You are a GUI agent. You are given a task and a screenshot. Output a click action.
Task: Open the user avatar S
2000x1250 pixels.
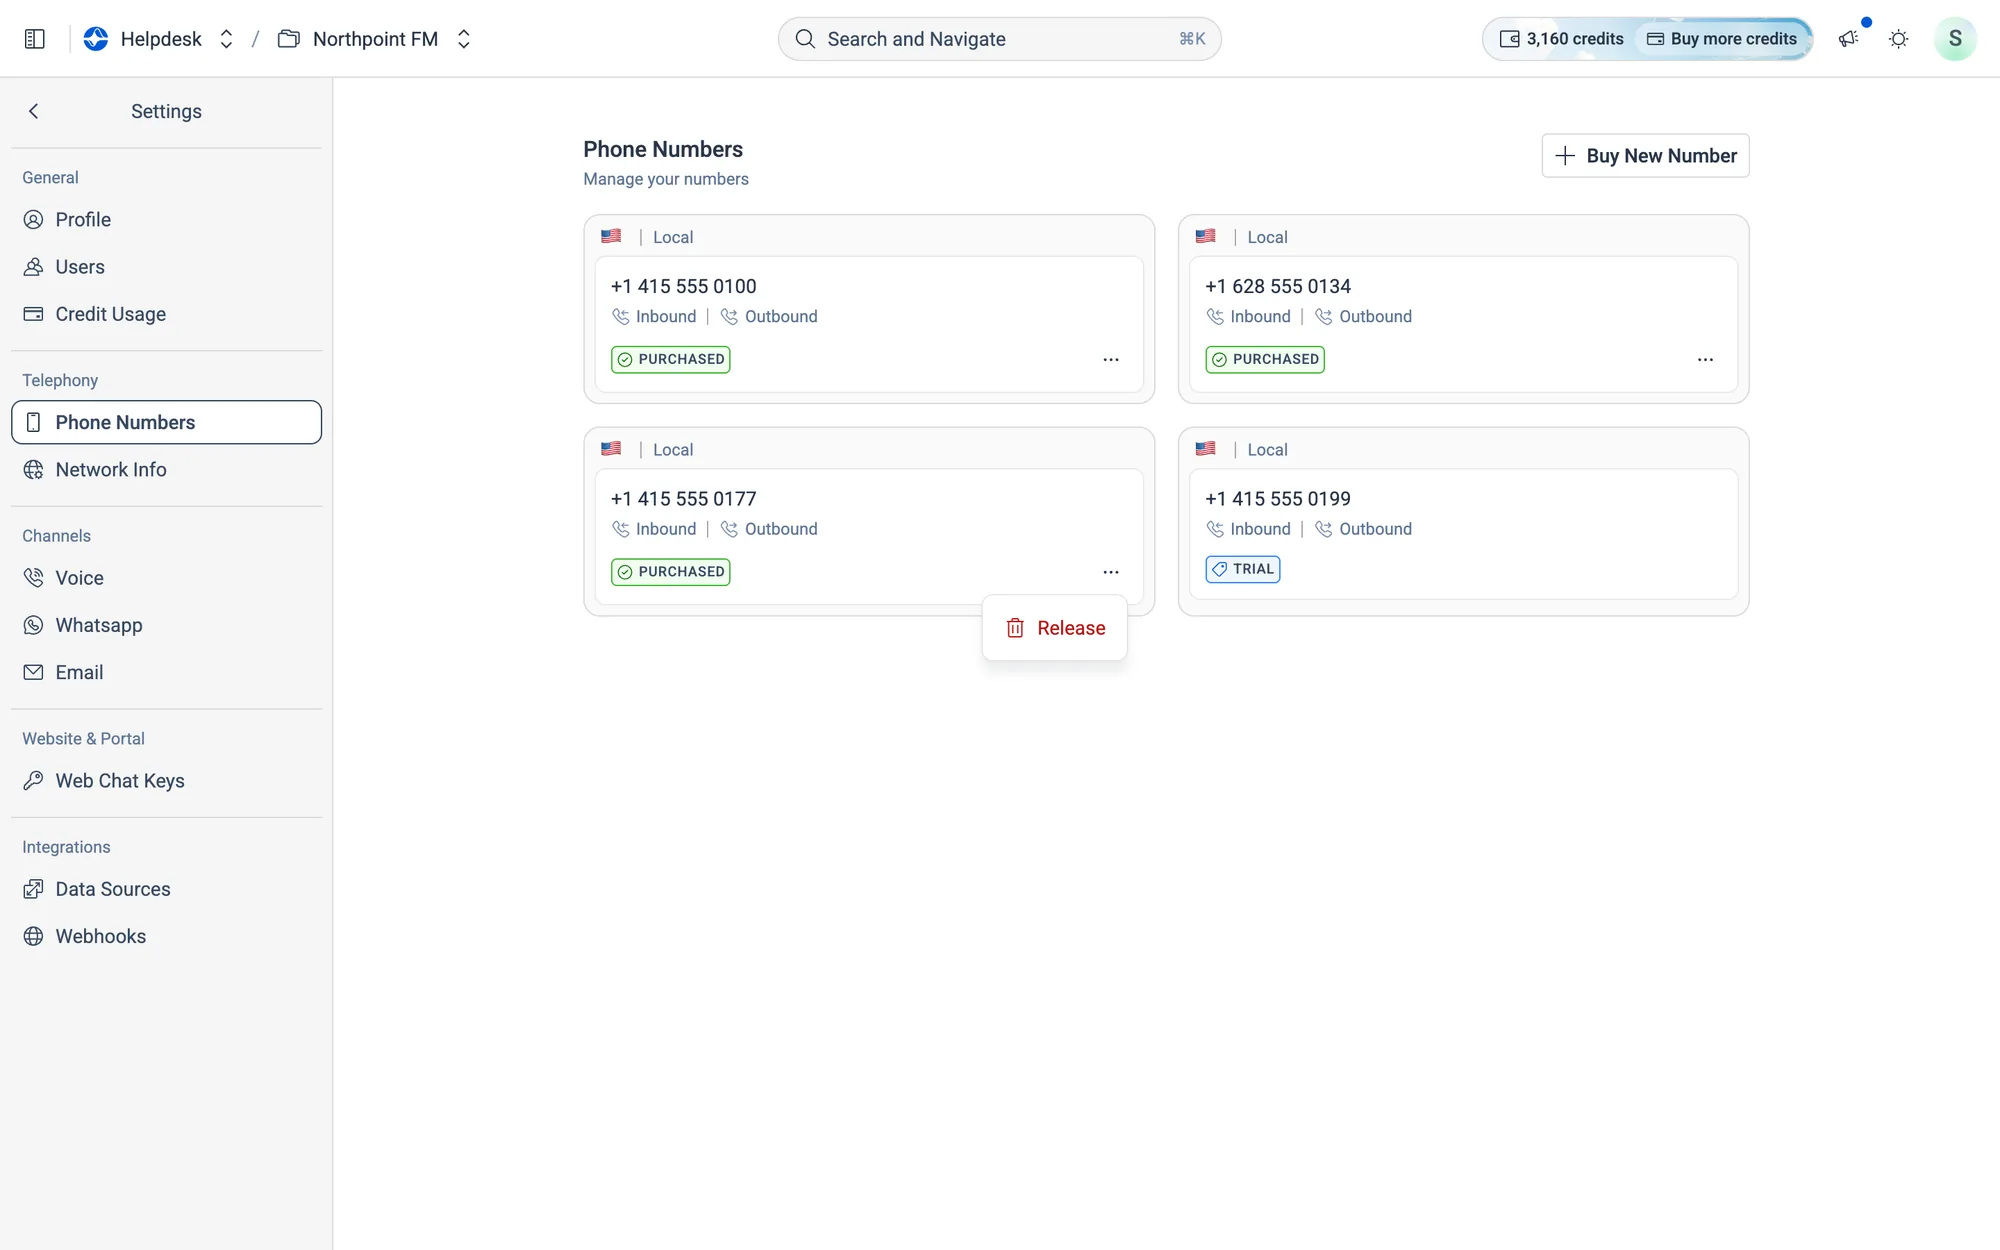coord(1955,39)
